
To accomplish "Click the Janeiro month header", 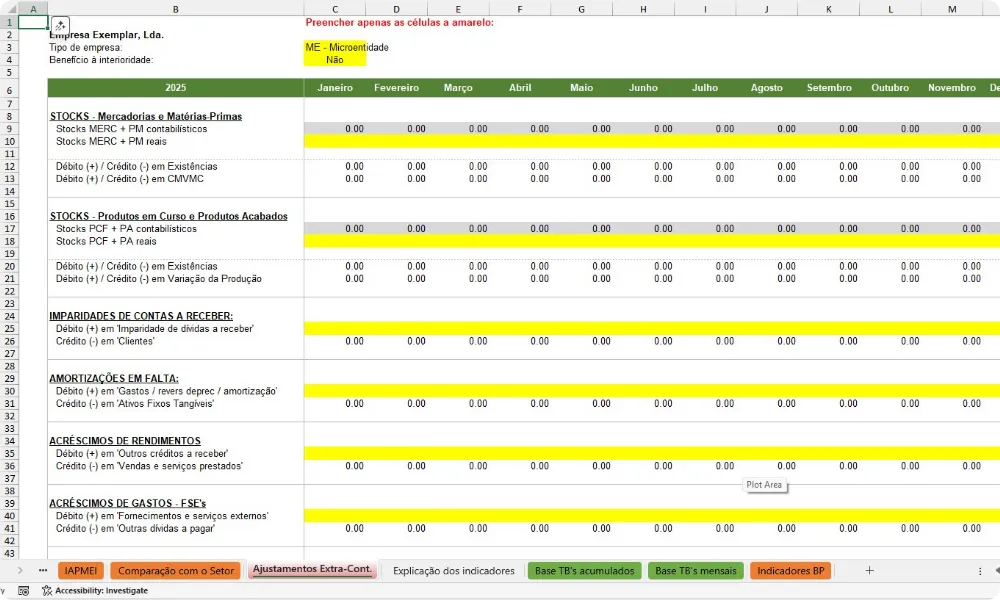I will [335, 88].
